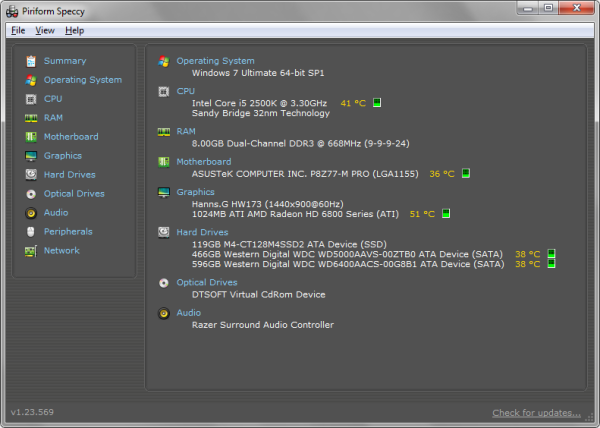600x428 pixels.
Task: Open the View menu
Action: [45, 31]
